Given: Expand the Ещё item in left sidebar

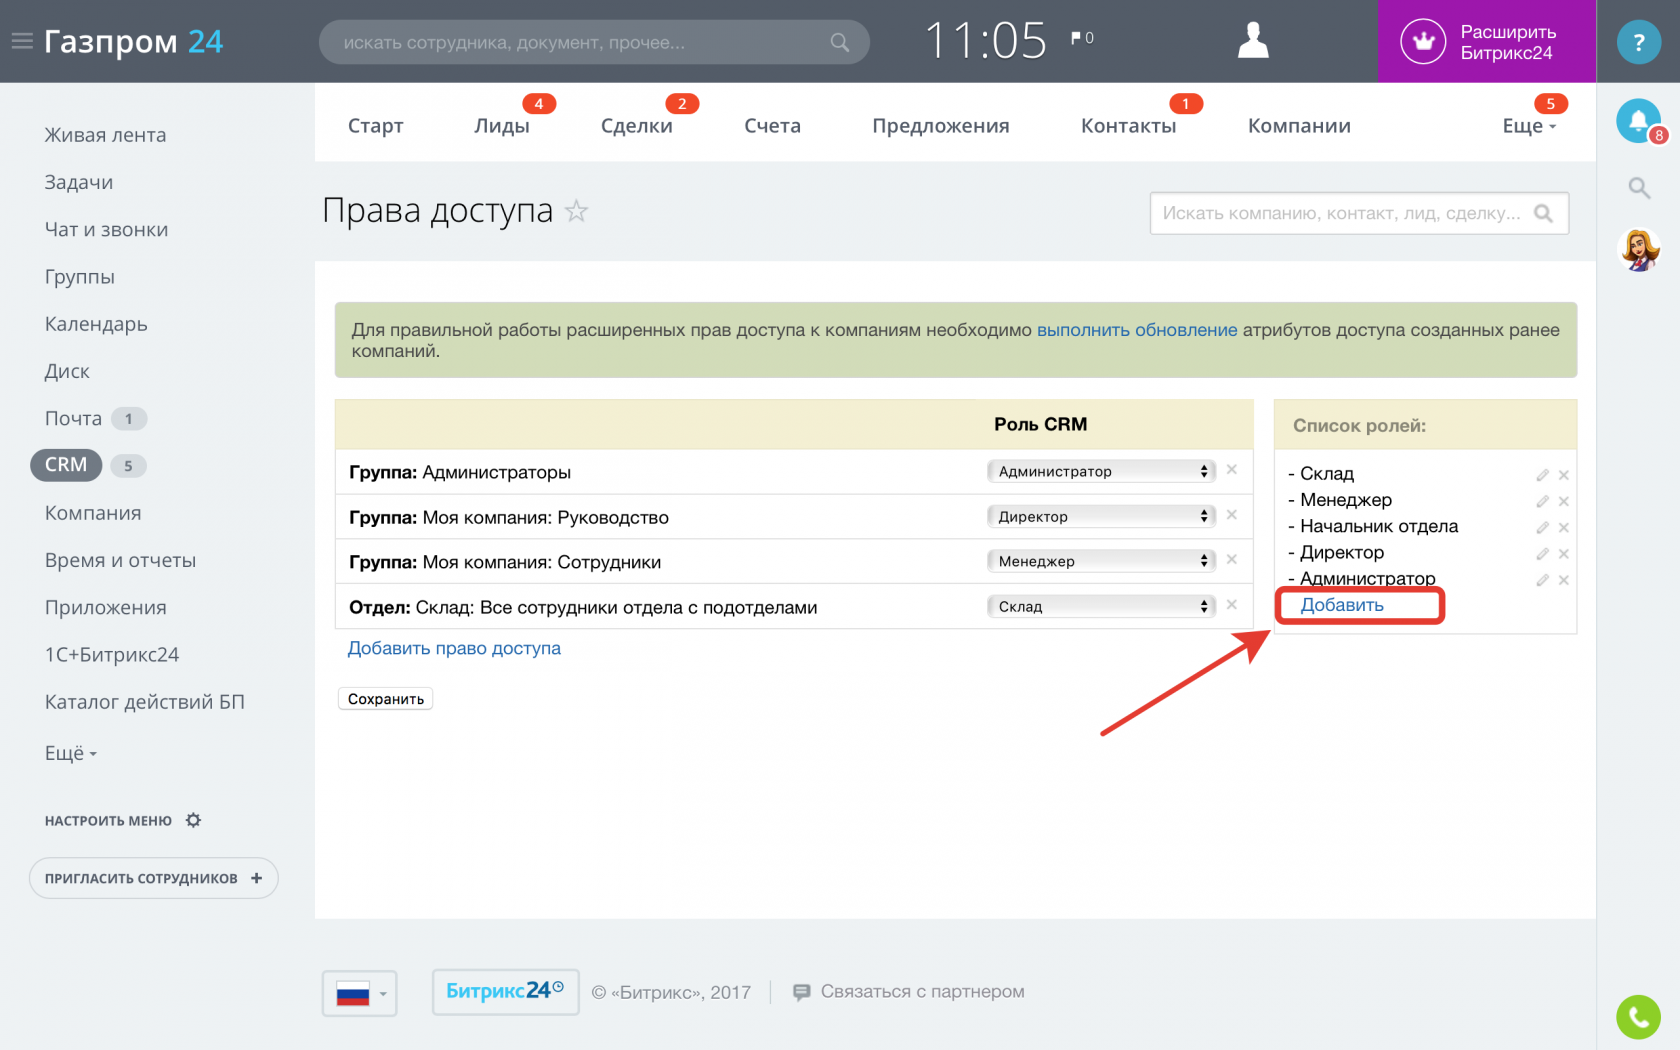Looking at the screenshot, I should (x=70, y=753).
